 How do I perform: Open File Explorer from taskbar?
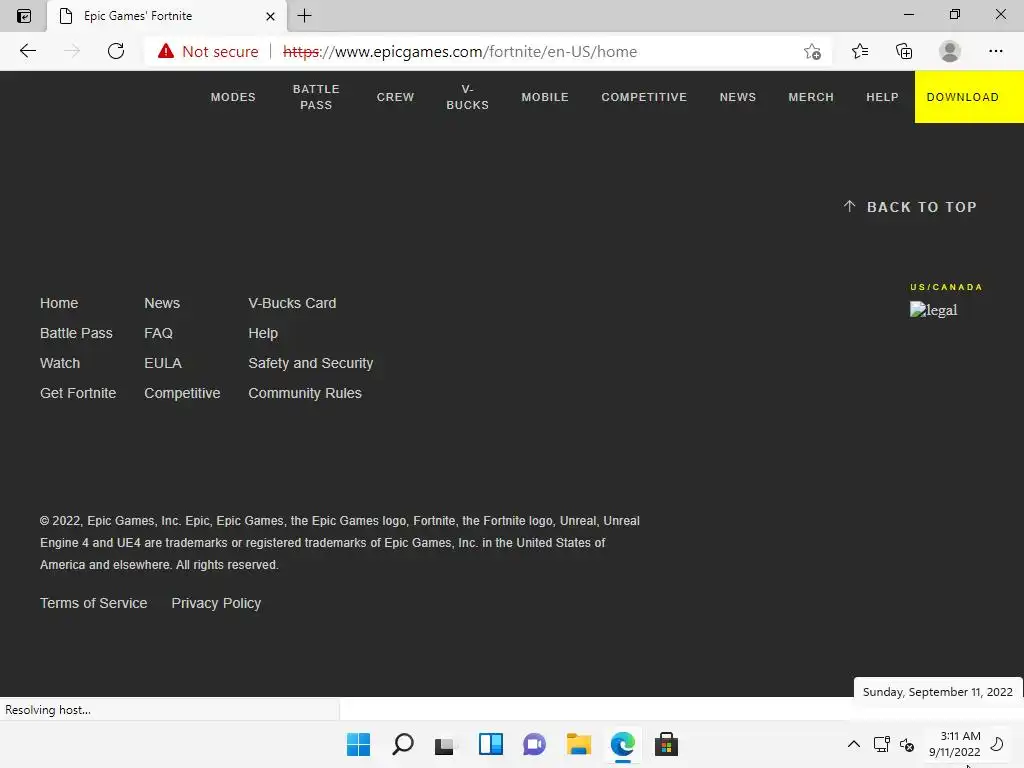point(579,744)
